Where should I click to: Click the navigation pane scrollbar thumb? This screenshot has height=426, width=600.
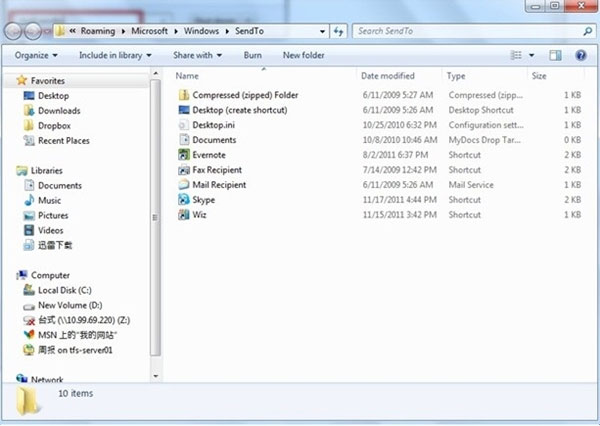tap(155, 217)
